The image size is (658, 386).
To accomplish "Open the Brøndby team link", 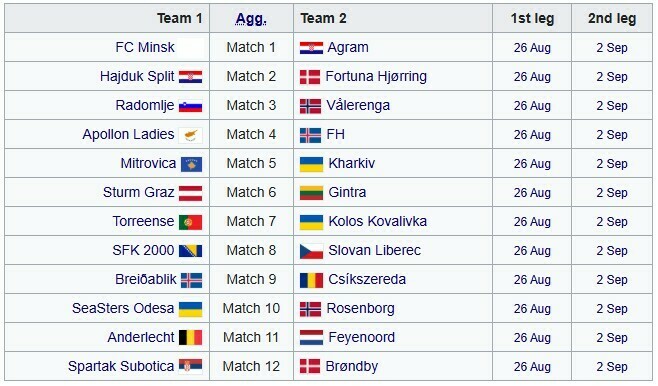I will coord(352,366).
